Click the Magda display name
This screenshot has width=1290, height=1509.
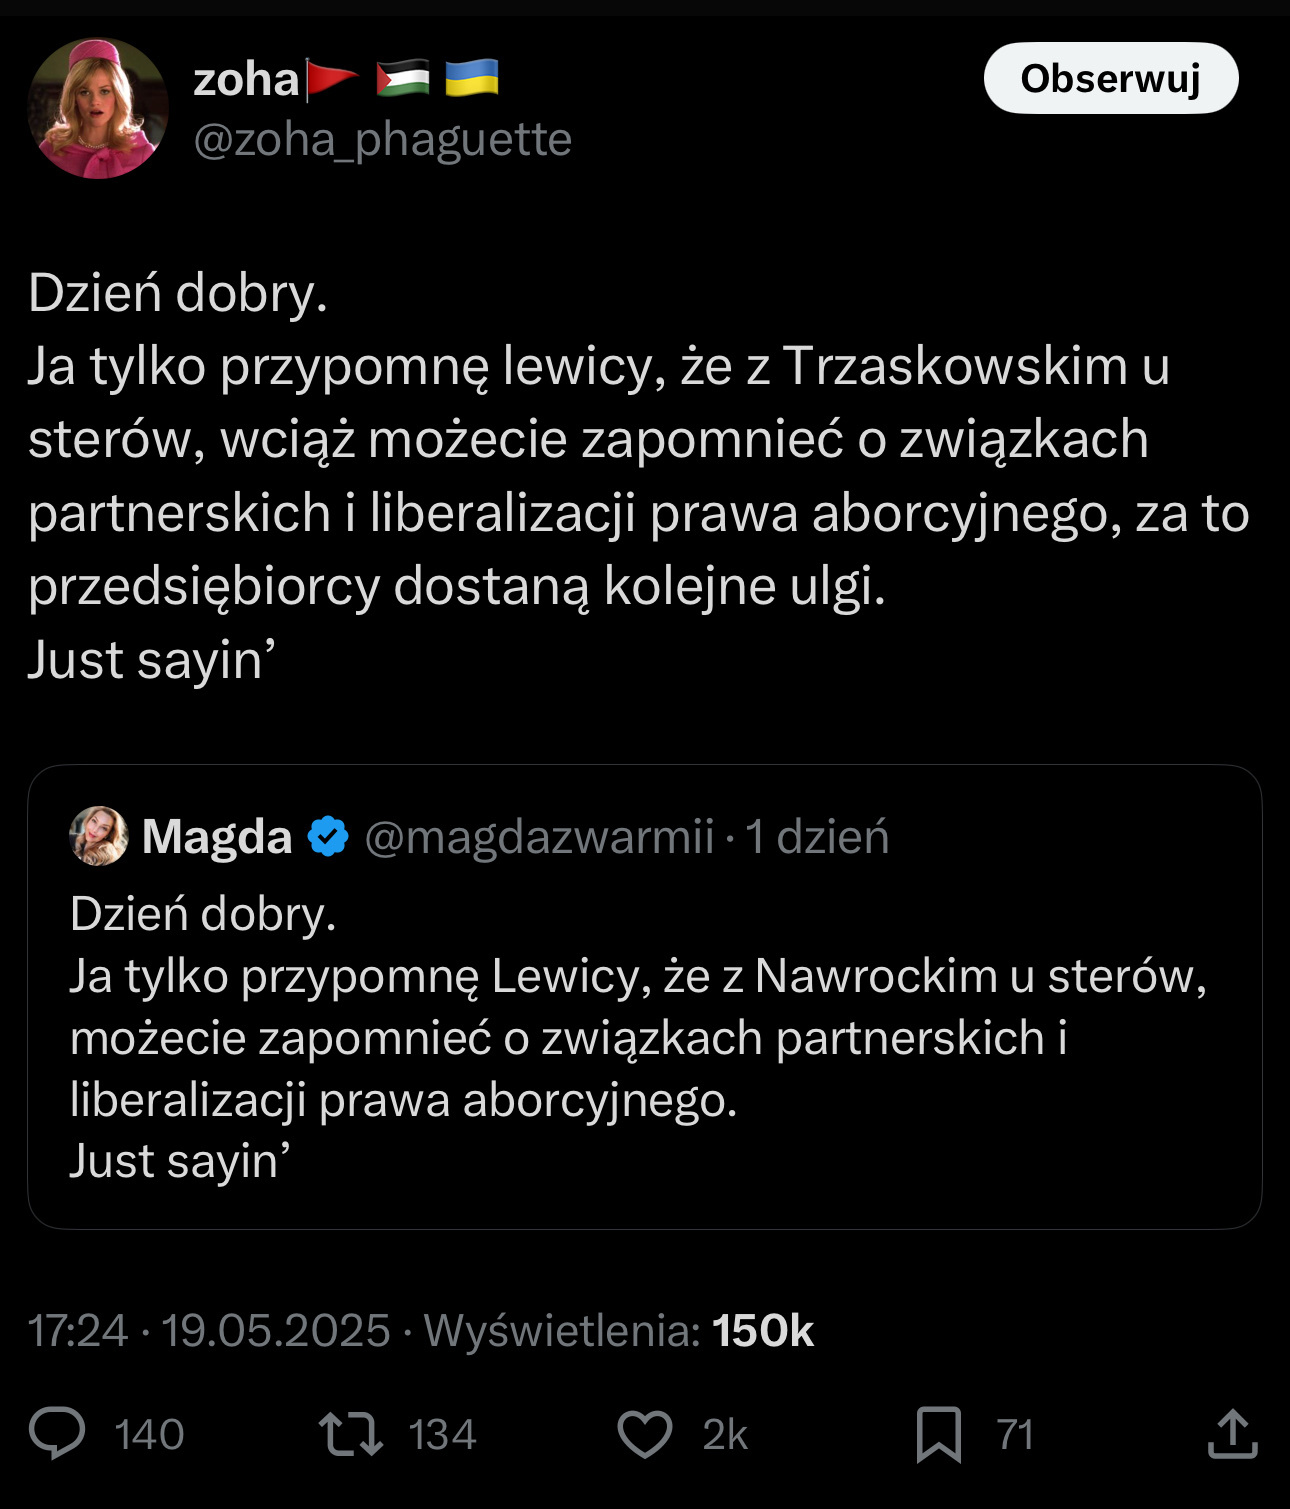[x=217, y=837]
